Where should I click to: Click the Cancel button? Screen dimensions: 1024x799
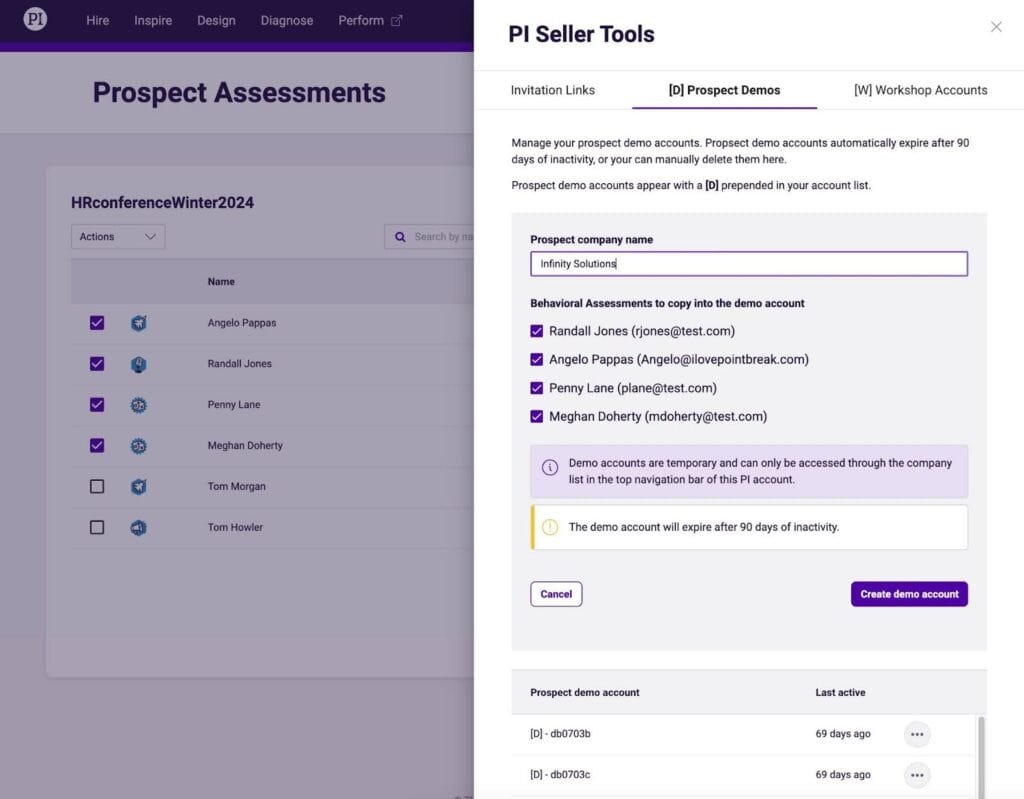(556, 594)
